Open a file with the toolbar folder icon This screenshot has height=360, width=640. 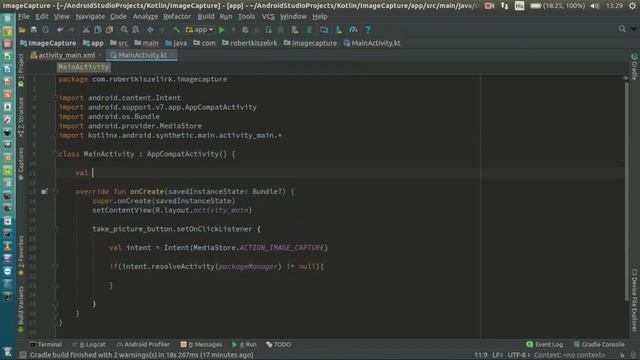(22, 30)
